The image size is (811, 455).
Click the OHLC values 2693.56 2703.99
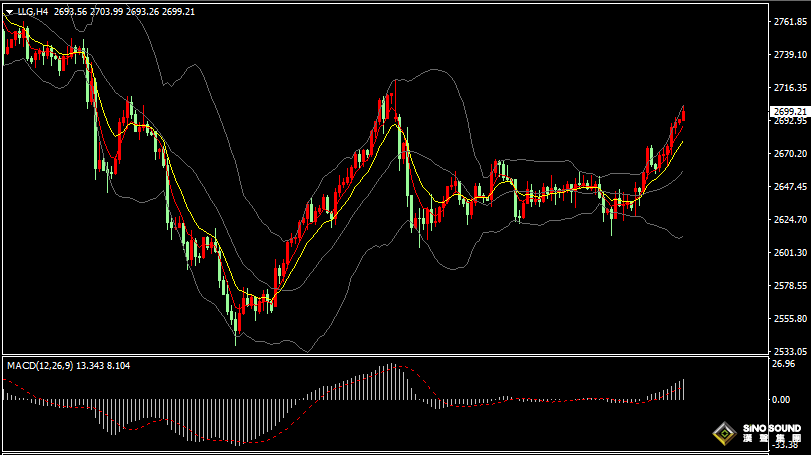(88, 11)
